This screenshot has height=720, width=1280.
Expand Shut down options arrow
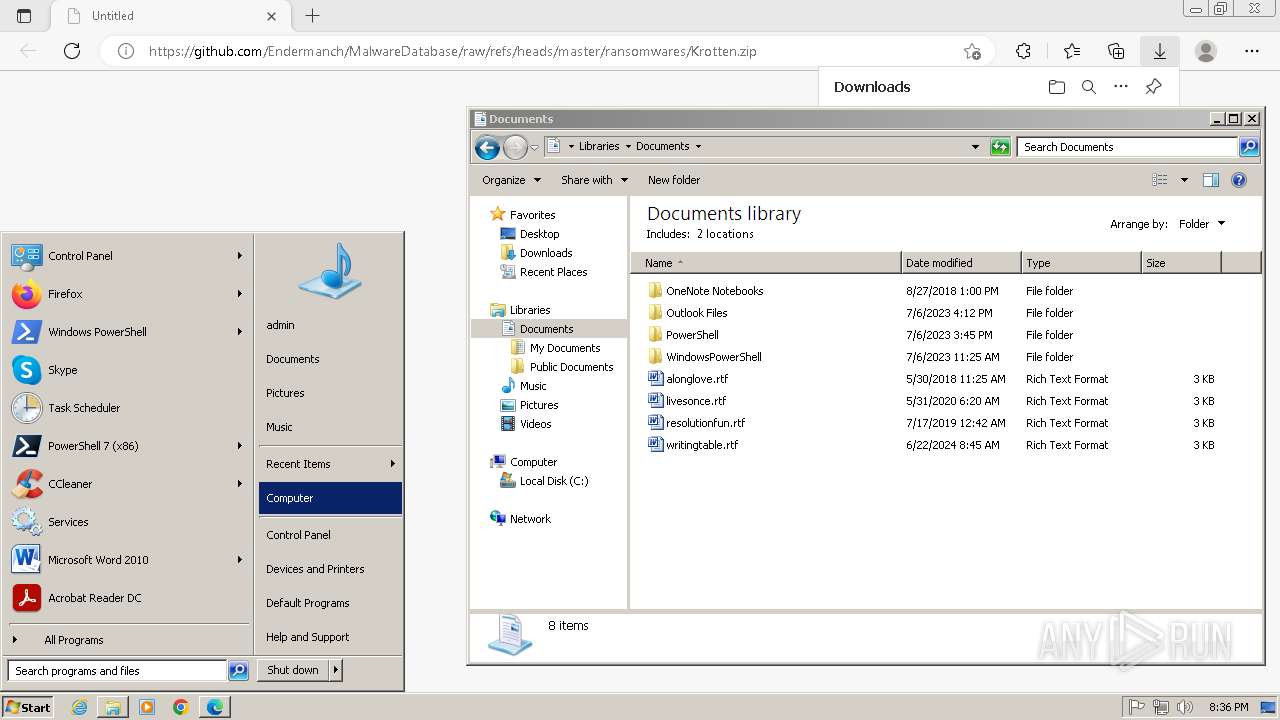pyautogui.click(x=336, y=670)
